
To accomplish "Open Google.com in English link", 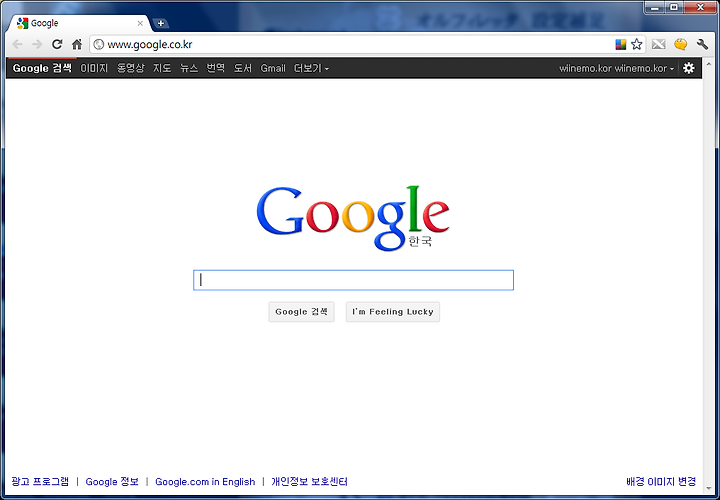I will pyautogui.click(x=205, y=481).
